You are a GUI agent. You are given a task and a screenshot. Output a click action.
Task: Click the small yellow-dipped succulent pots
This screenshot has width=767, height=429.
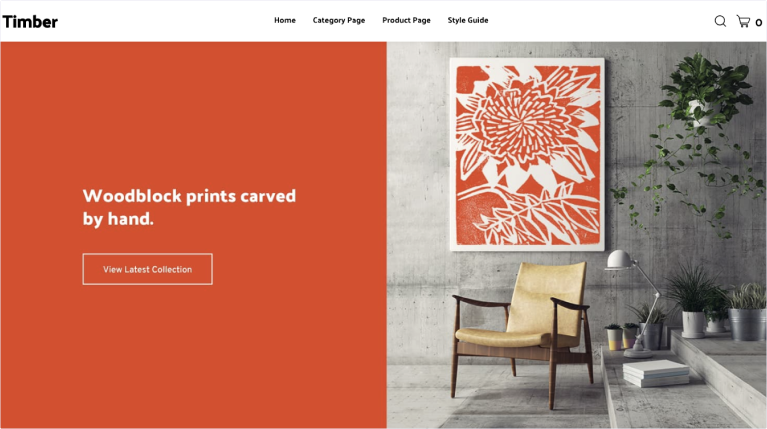tap(621, 337)
